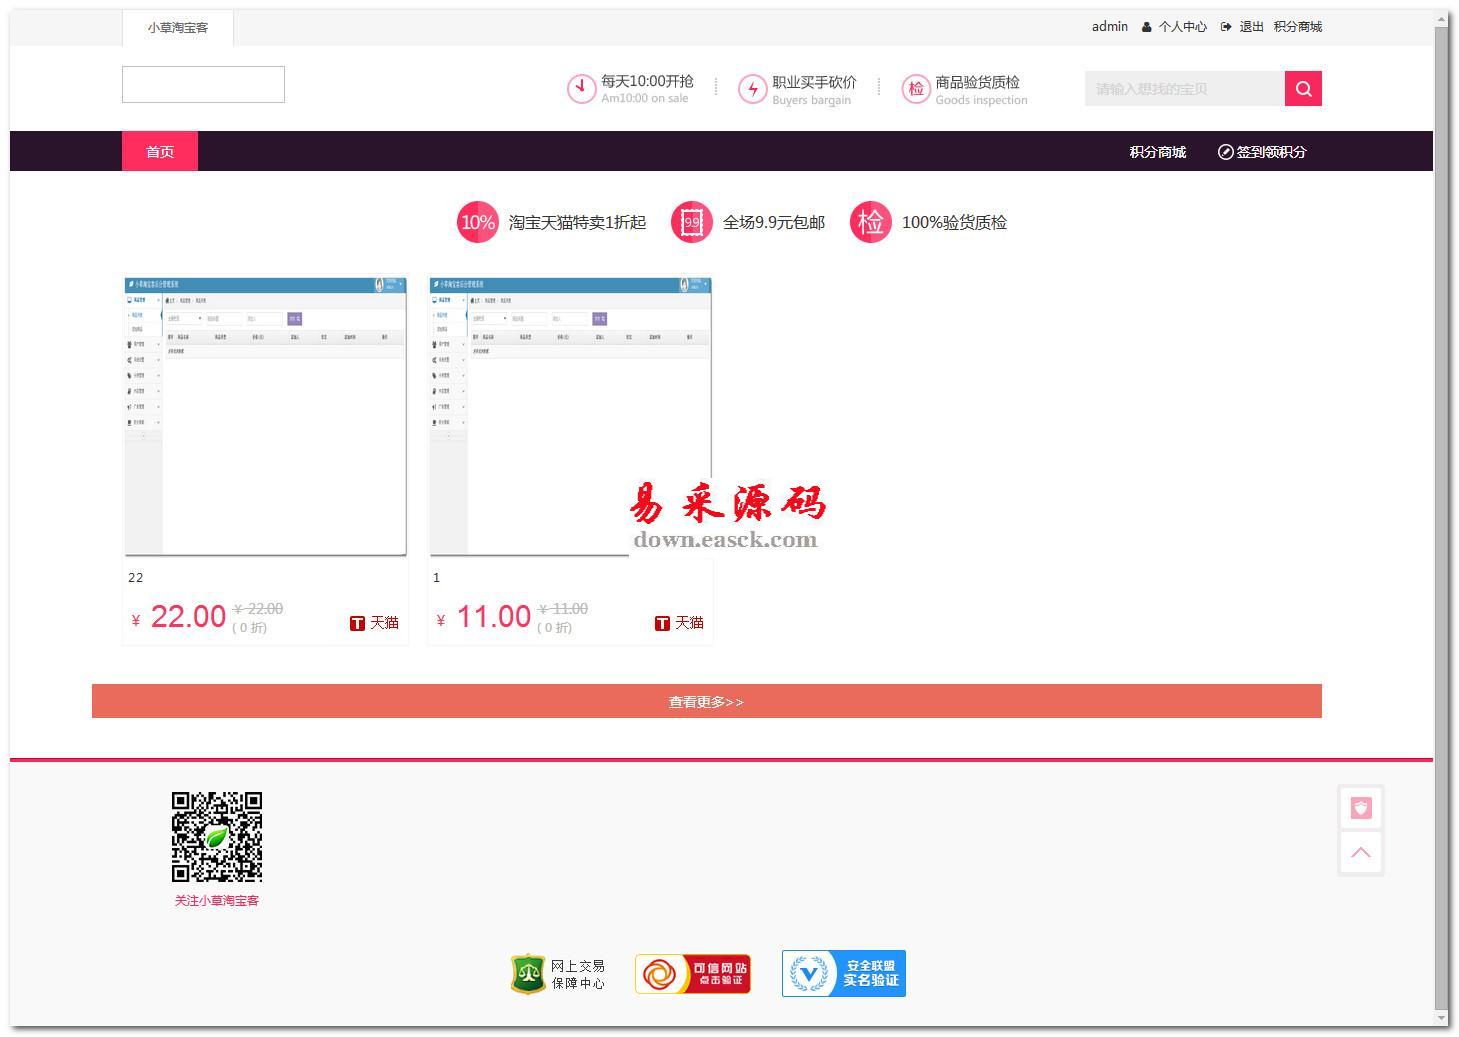Click 签到领积分 sign-in link
1459x1037 pixels.
1262,152
